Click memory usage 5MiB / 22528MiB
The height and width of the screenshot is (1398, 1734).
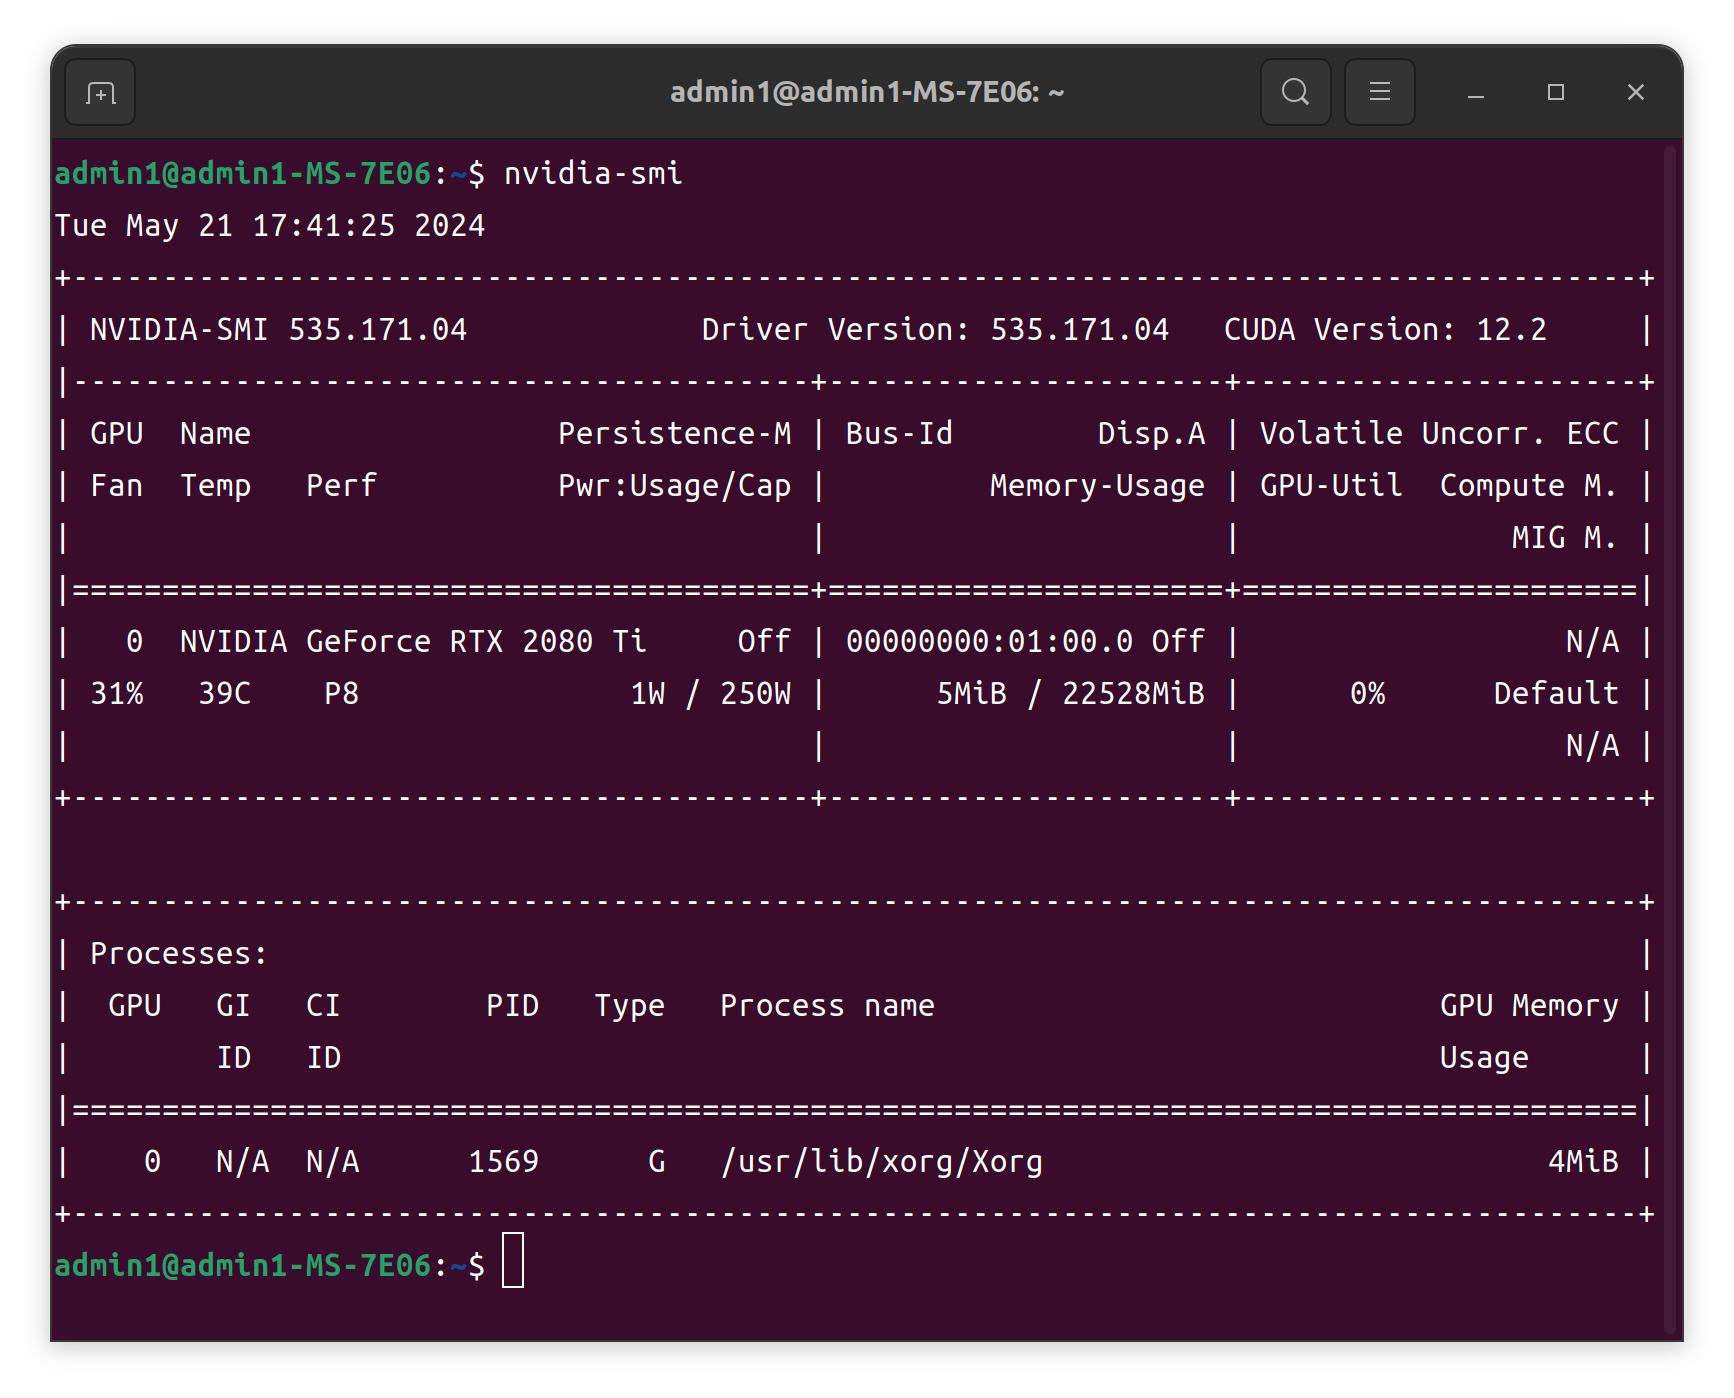(x=1071, y=694)
